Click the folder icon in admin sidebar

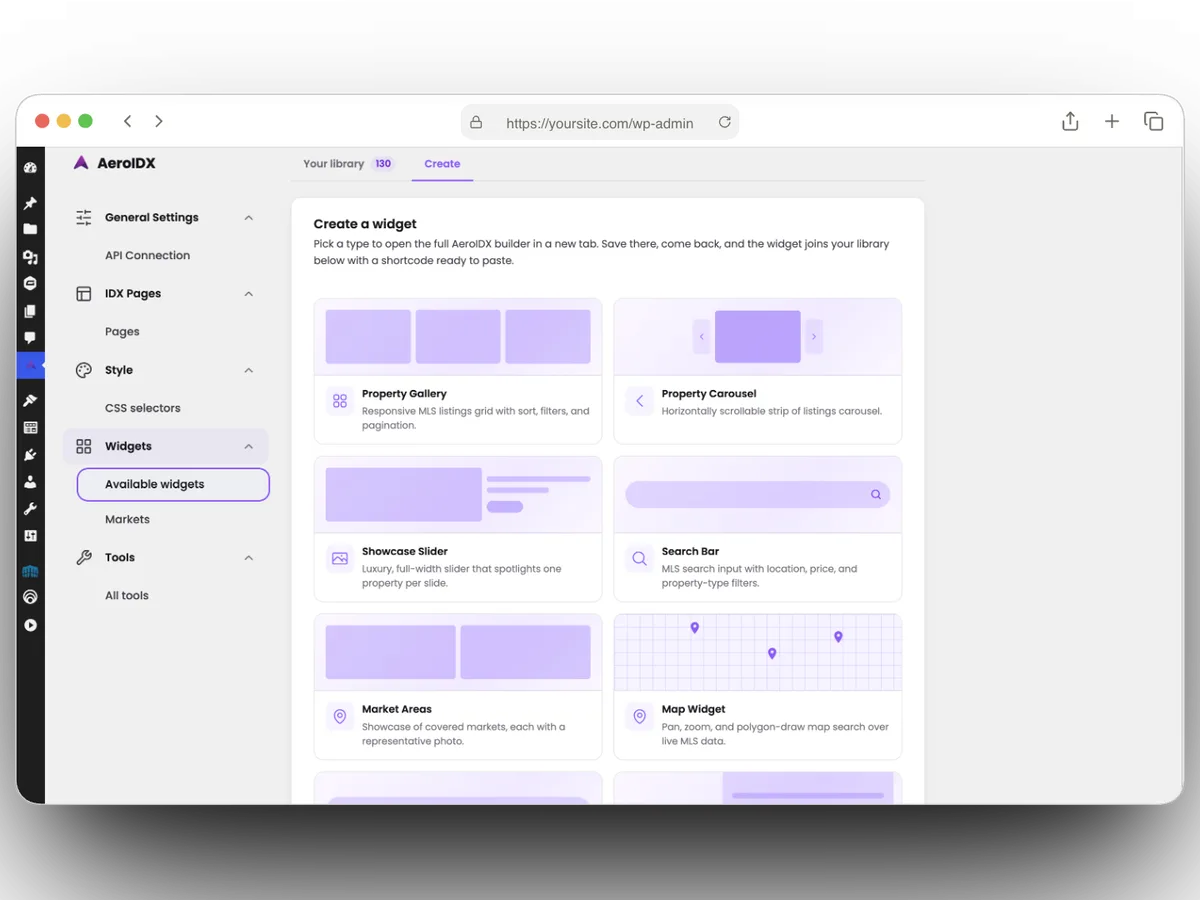tap(30, 229)
